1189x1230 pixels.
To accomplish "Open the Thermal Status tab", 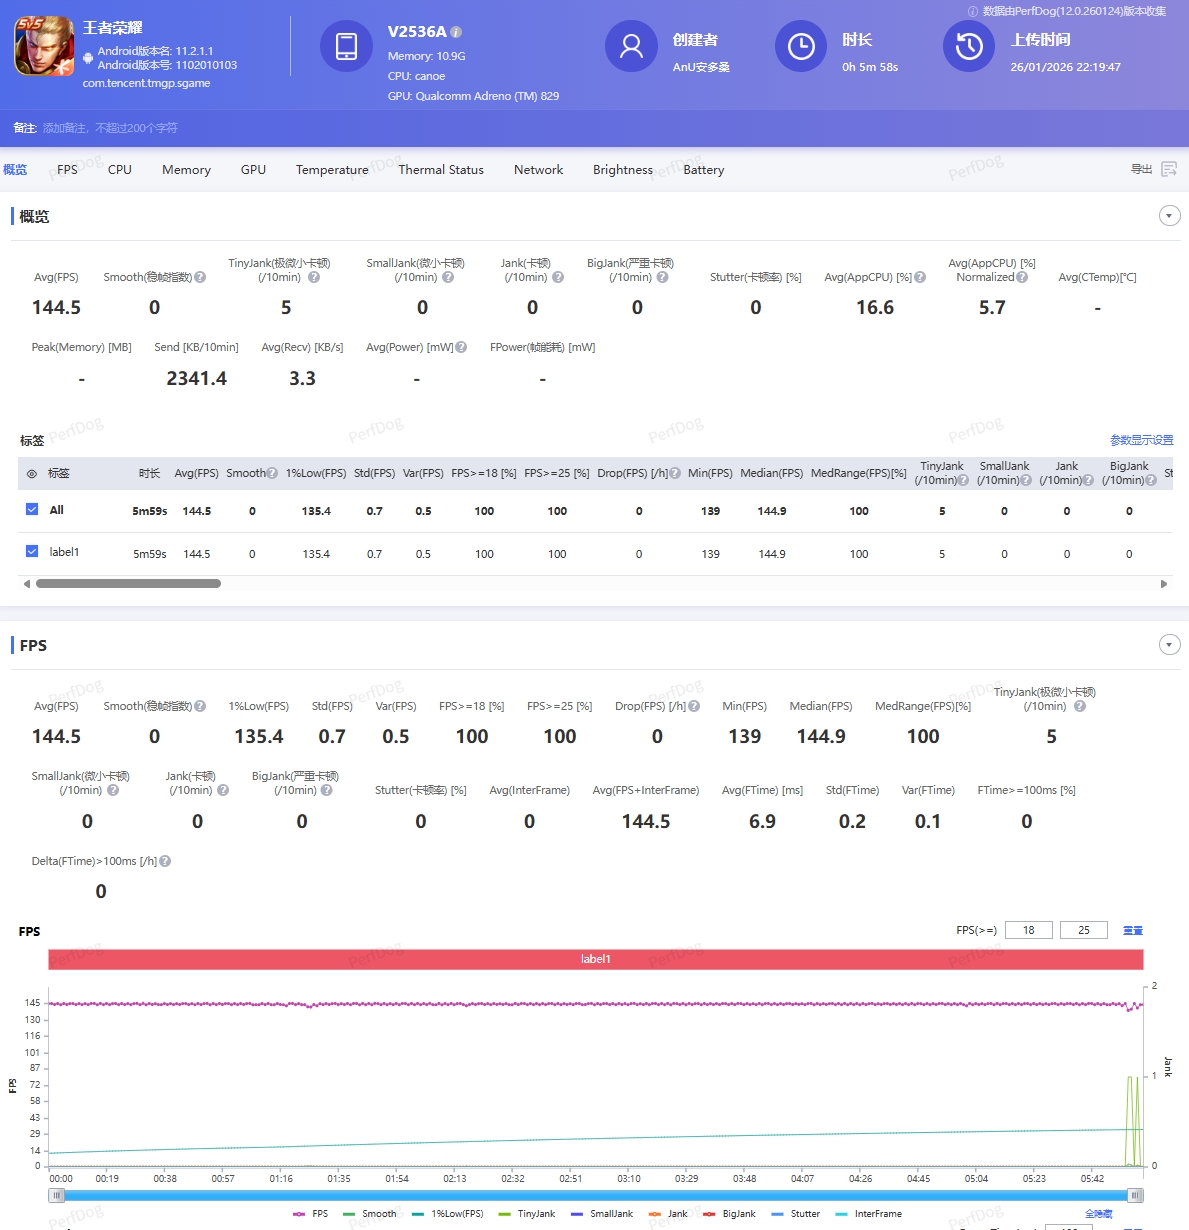I will [441, 170].
